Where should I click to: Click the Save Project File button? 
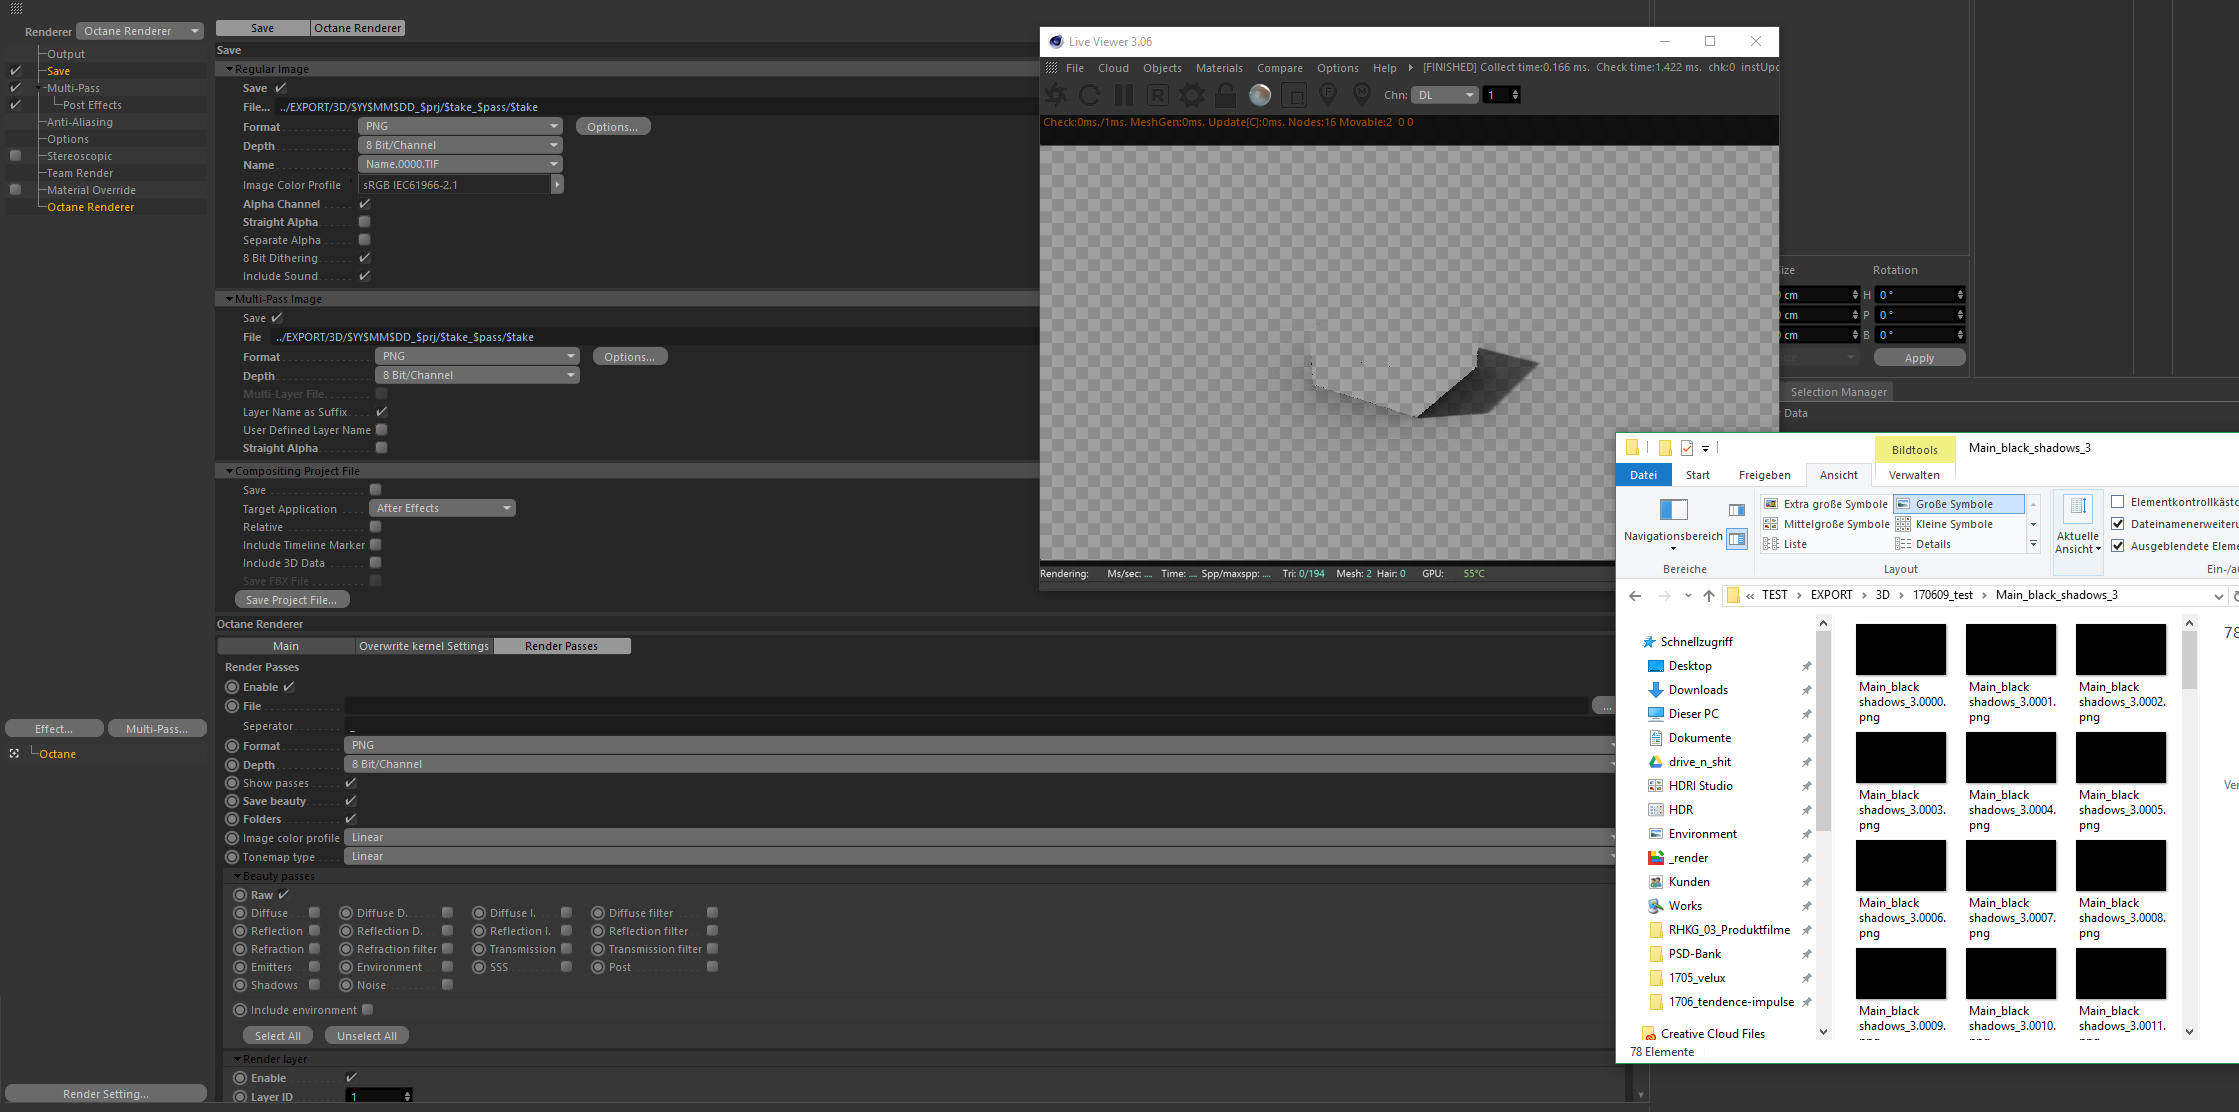291,600
